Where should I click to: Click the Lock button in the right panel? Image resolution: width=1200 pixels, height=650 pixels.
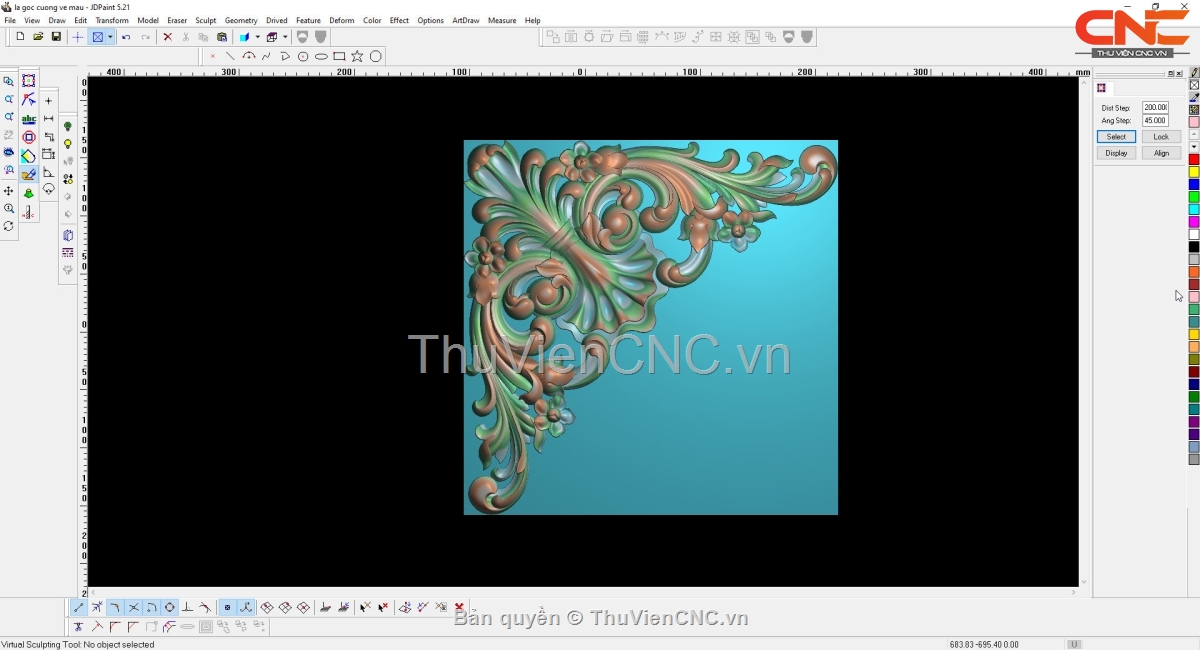[1161, 136]
